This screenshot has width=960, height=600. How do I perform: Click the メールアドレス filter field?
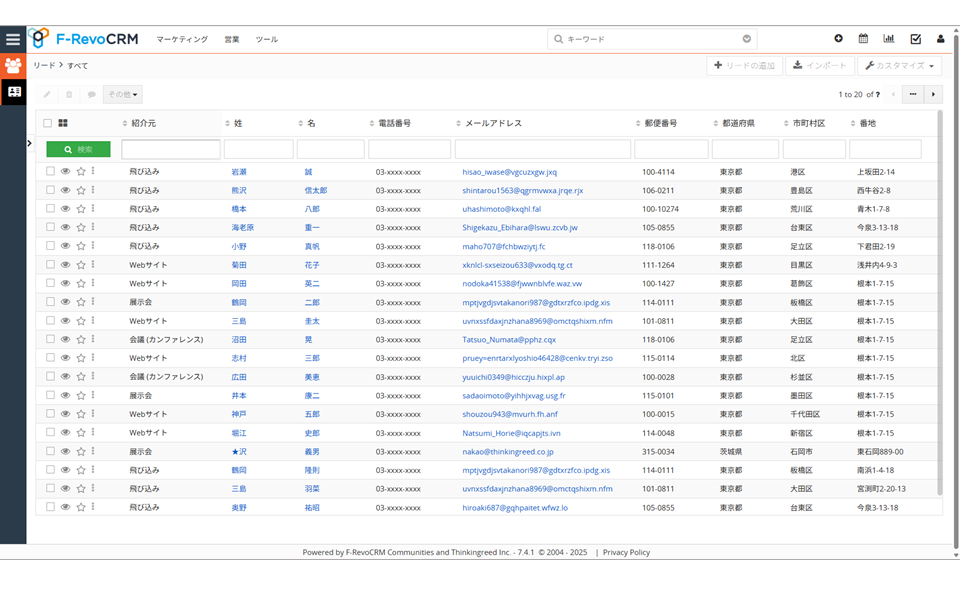543,149
